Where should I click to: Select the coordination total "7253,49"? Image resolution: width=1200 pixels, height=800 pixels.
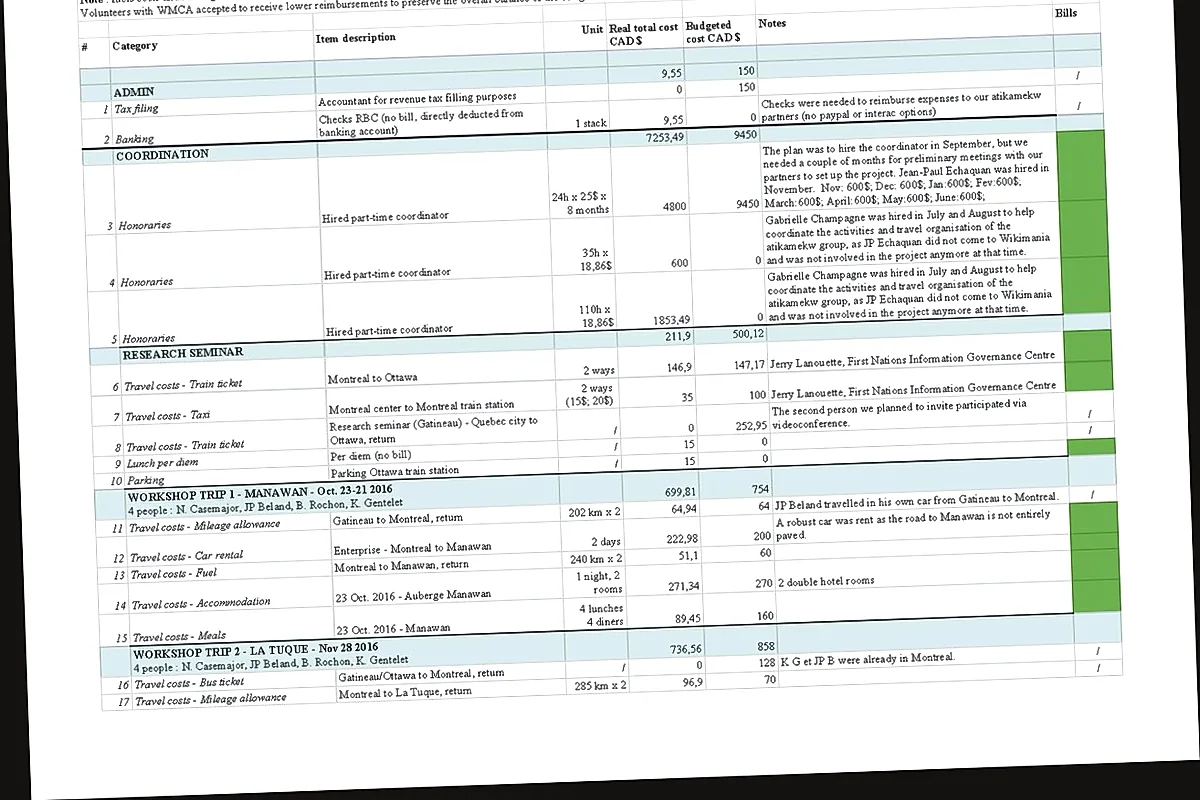click(x=665, y=137)
